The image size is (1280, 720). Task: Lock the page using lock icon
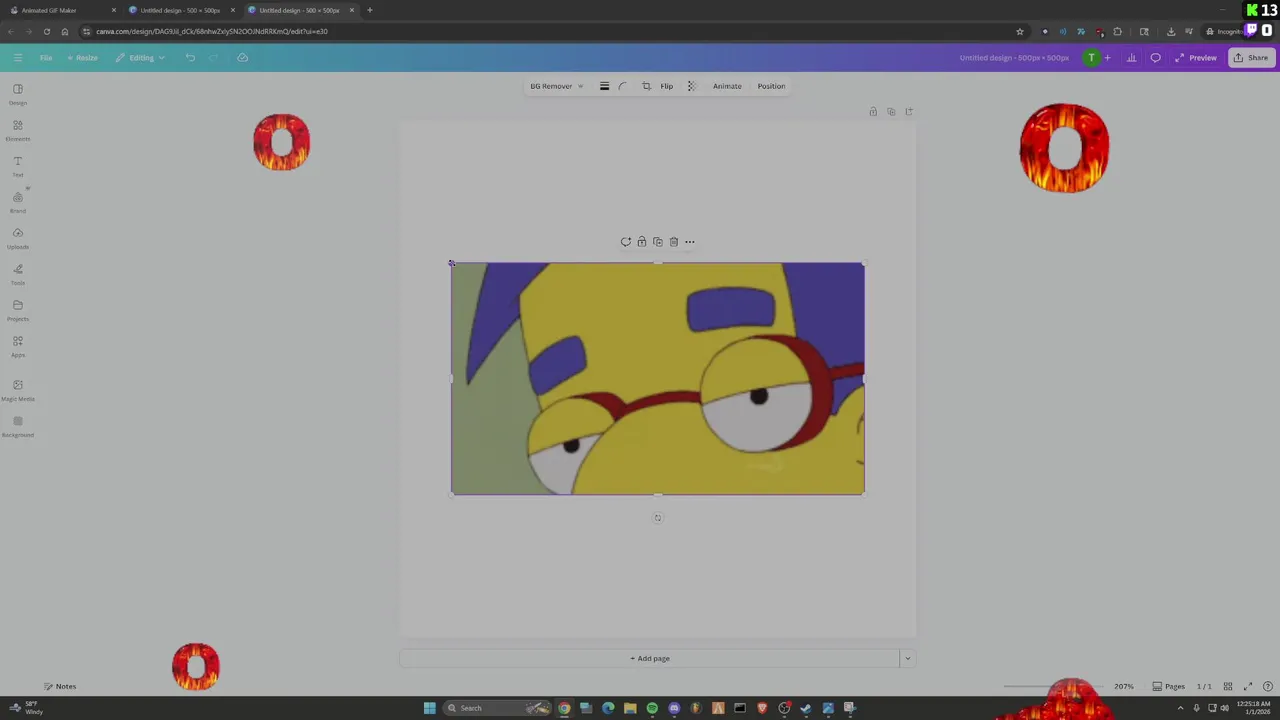coord(873,112)
